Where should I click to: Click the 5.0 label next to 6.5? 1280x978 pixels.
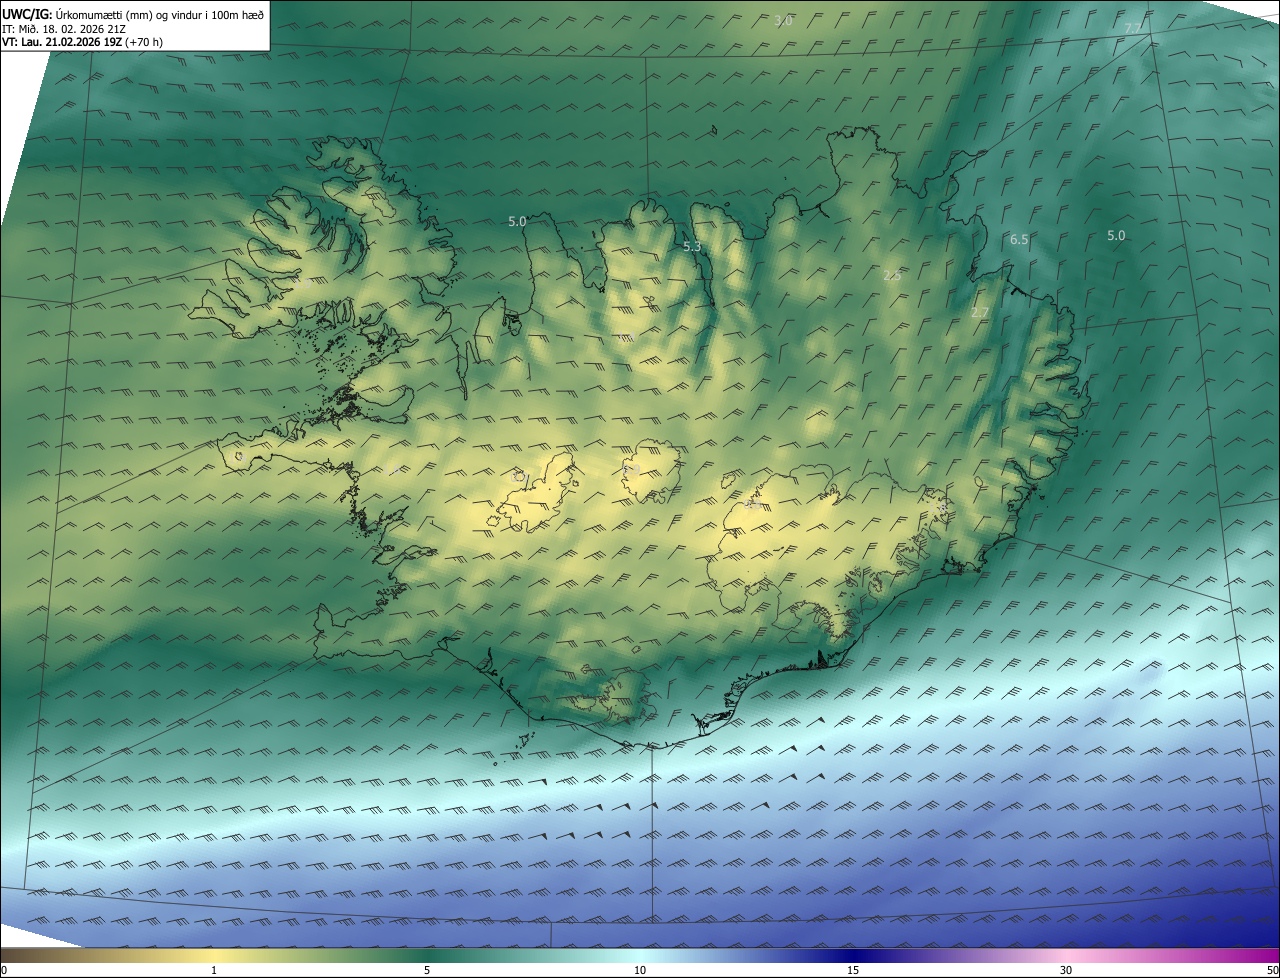coord(1116,236)
